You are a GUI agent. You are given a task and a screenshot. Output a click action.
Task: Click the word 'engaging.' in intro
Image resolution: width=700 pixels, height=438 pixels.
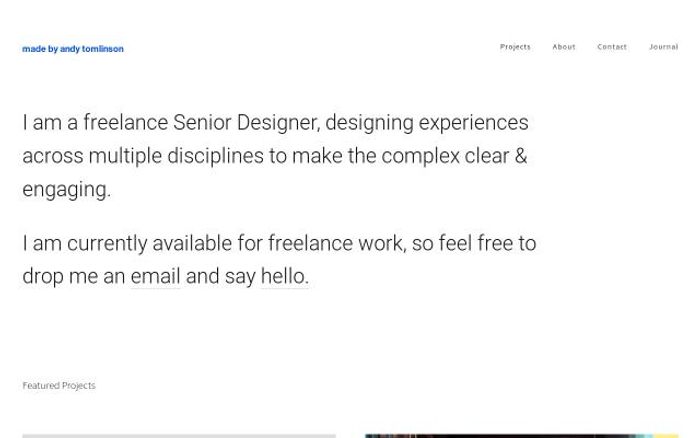pos(66,190)
